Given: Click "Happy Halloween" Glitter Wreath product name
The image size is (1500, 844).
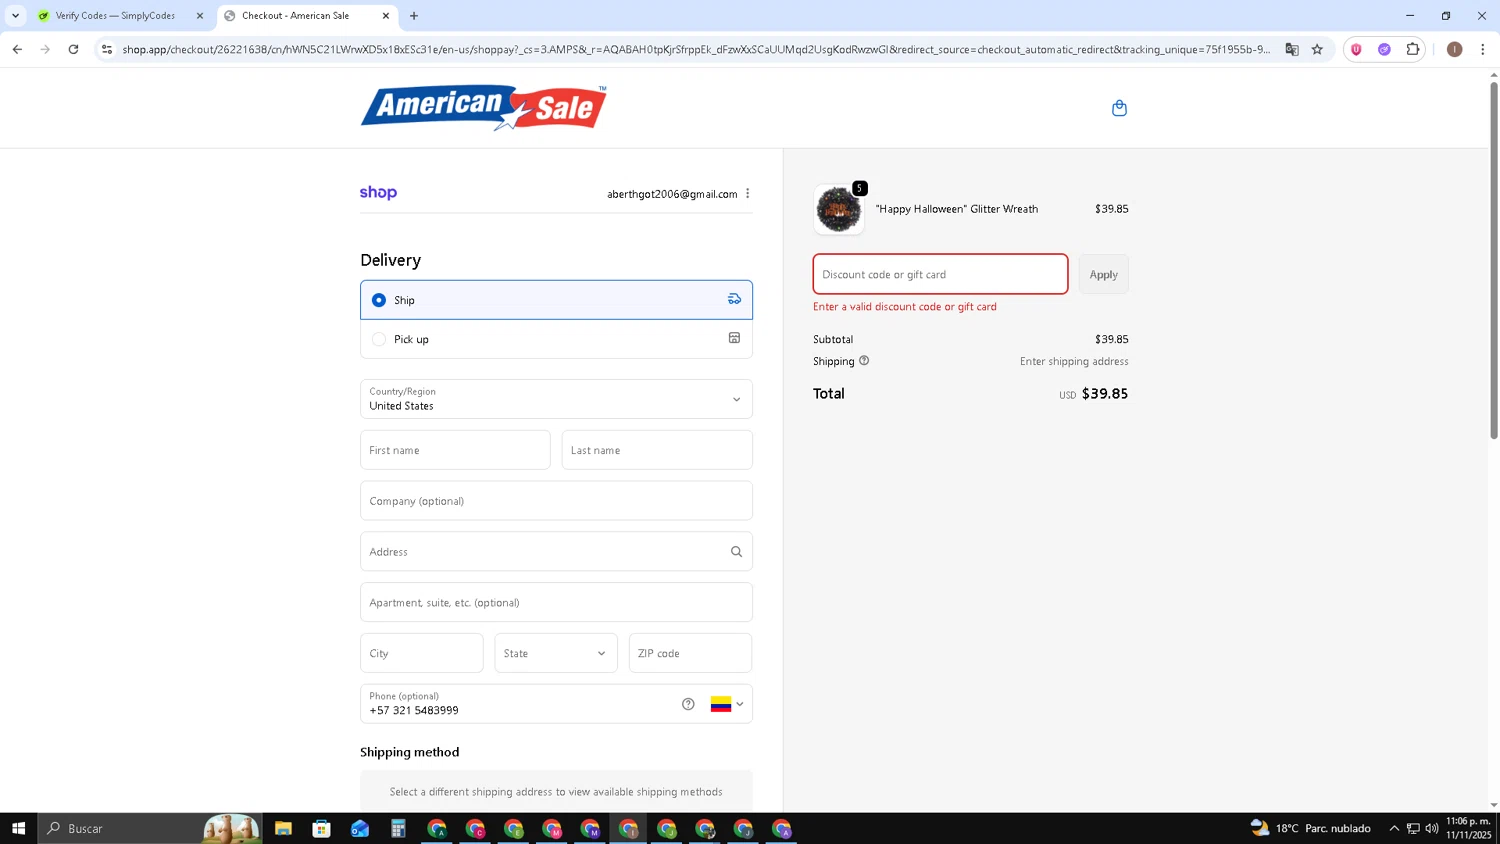Looking at the screenshot, I should (x=957, y=209).
